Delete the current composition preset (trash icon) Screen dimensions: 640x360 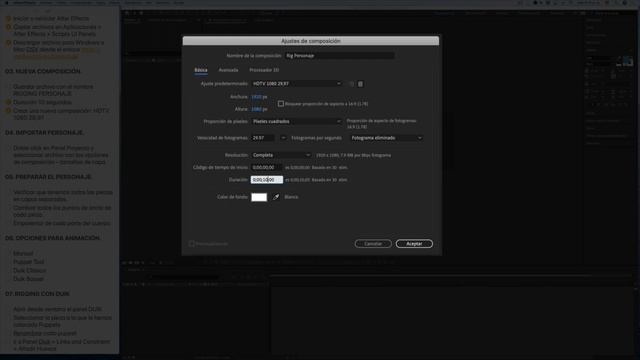click(360, 84)
